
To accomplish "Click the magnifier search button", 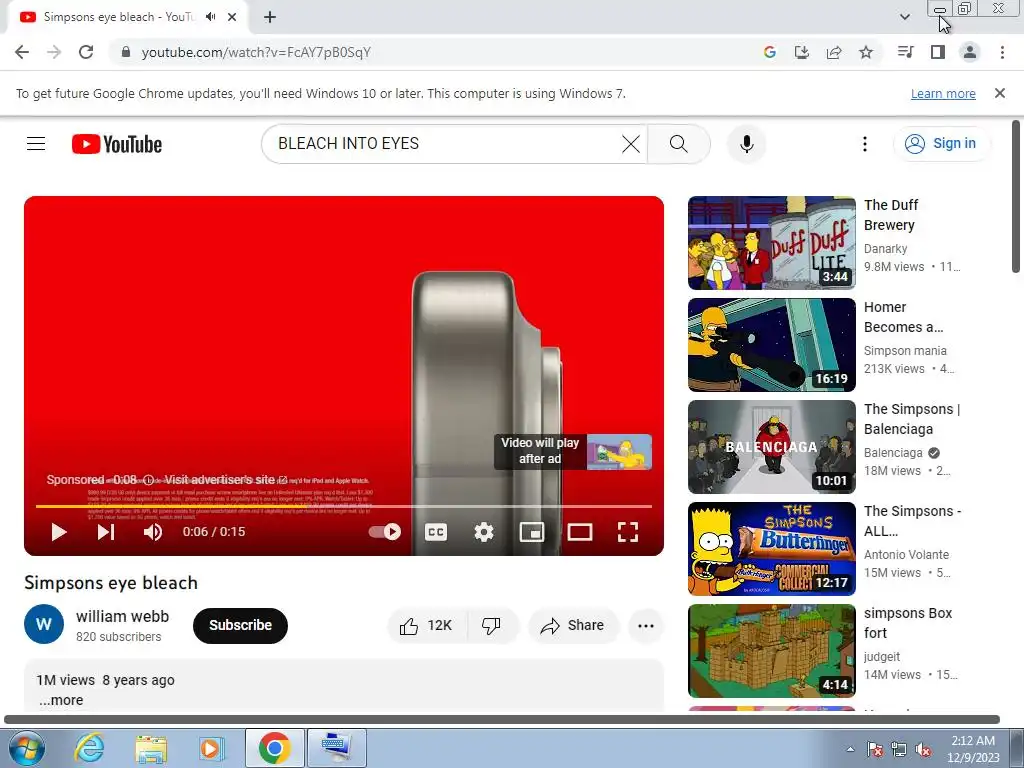I will 679,144.
